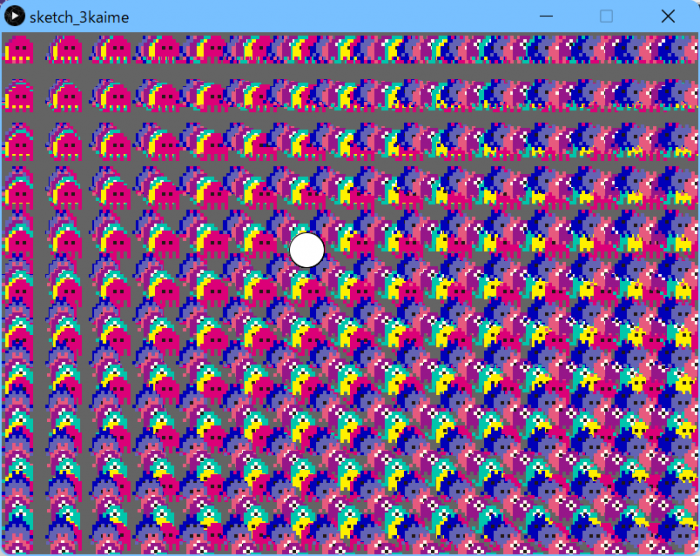Click the Processing play logo in title bar
700x556 pixels.
pos(15,16)
